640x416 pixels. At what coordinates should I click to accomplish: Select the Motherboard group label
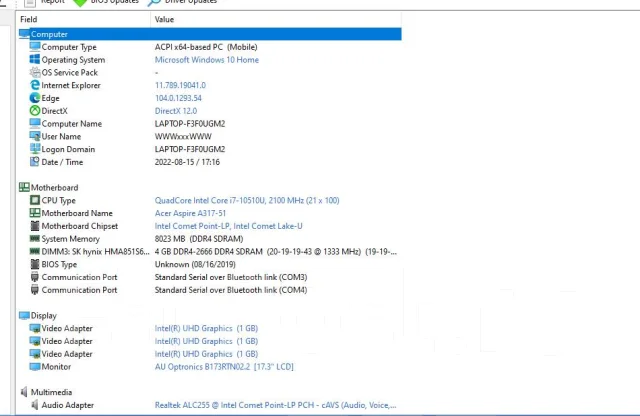tap(54, 187)
